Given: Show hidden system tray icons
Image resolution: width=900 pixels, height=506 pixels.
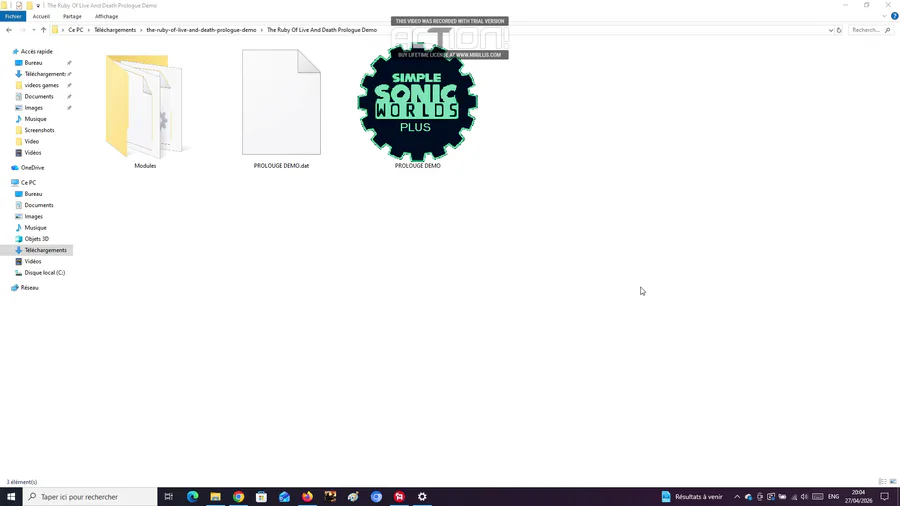Looking at the screenshot, I should pyautogui.click(x=737, y=497).
